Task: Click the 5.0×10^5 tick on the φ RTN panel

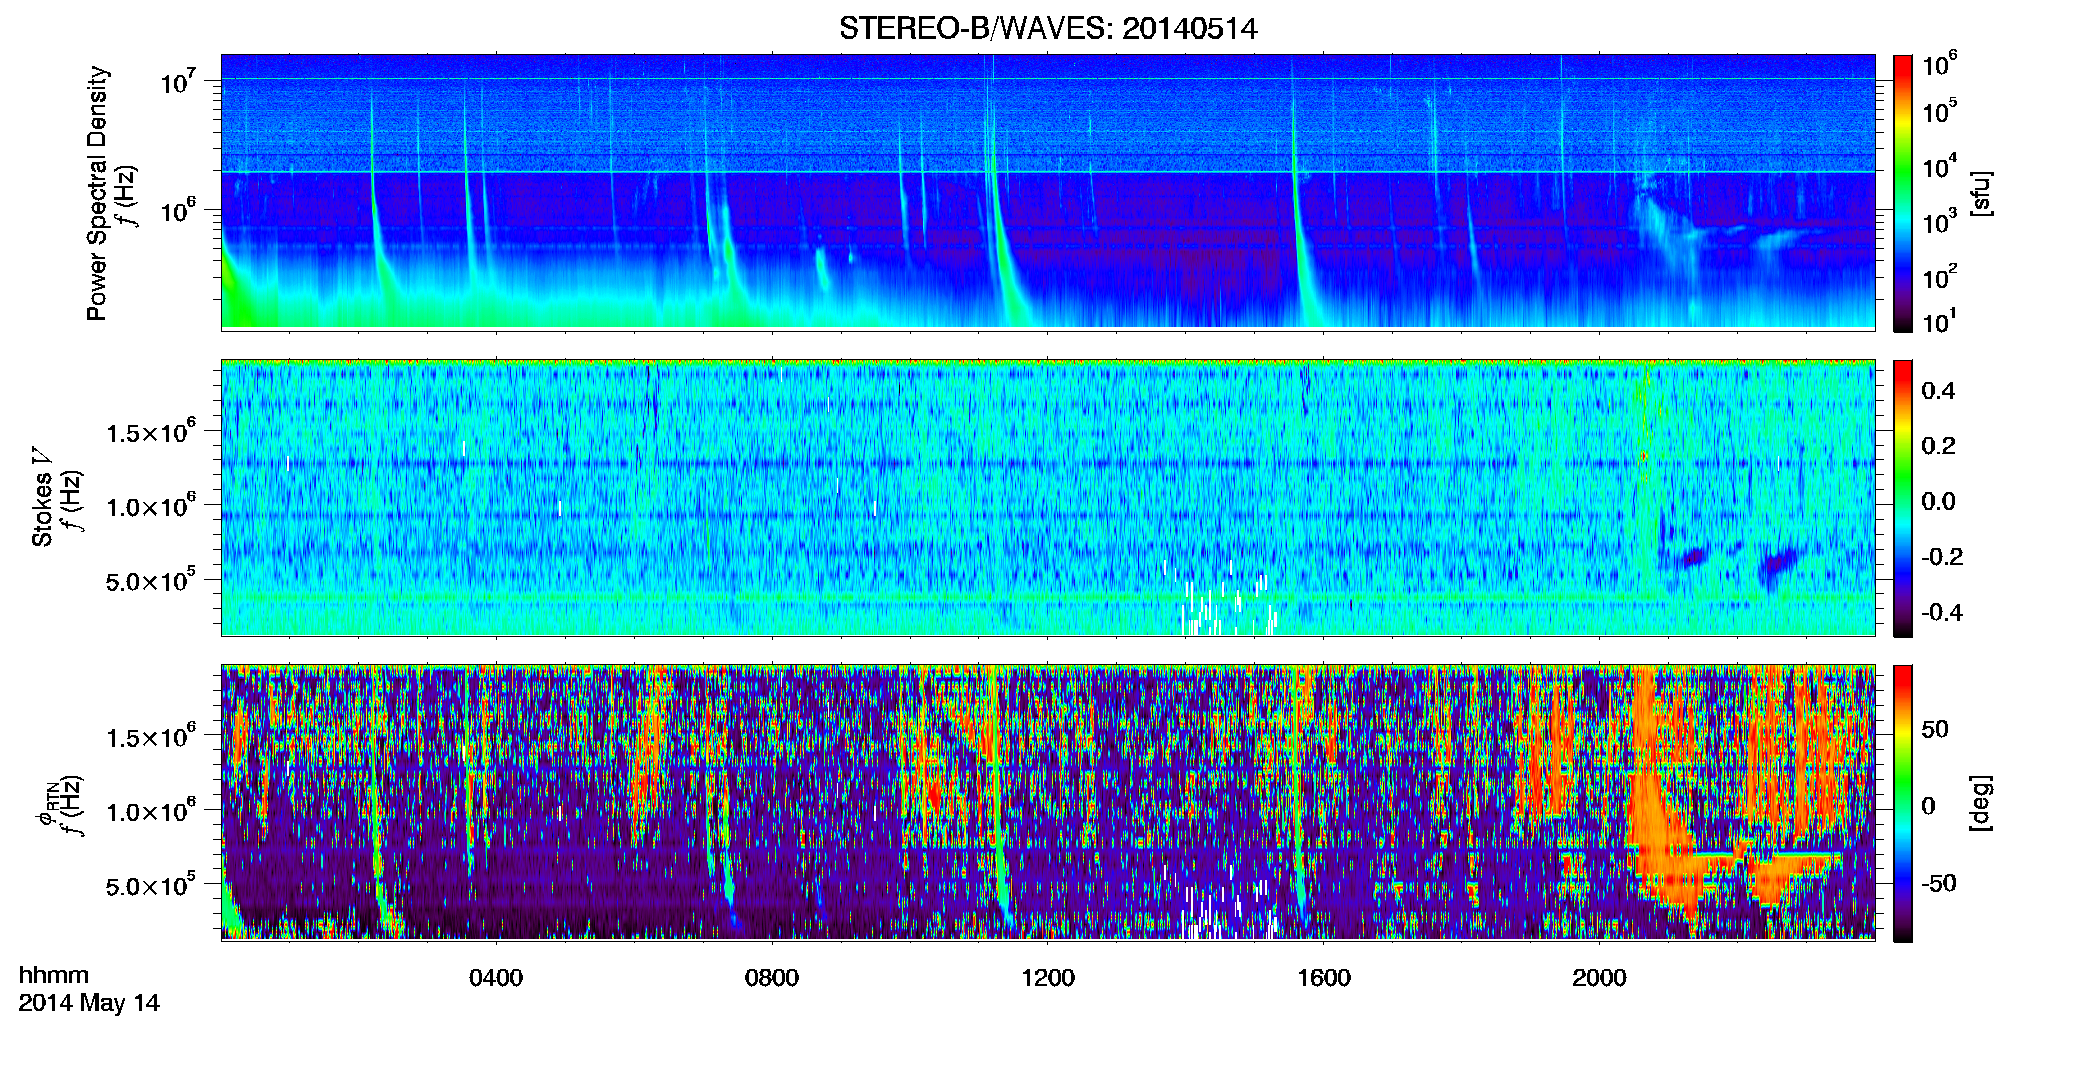Action: (x=151, y=886)
